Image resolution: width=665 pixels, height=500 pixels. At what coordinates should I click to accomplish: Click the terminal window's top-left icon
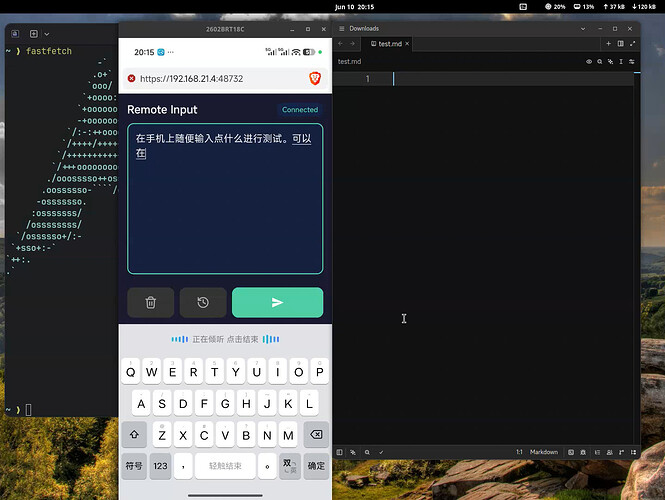coord(15,34)
